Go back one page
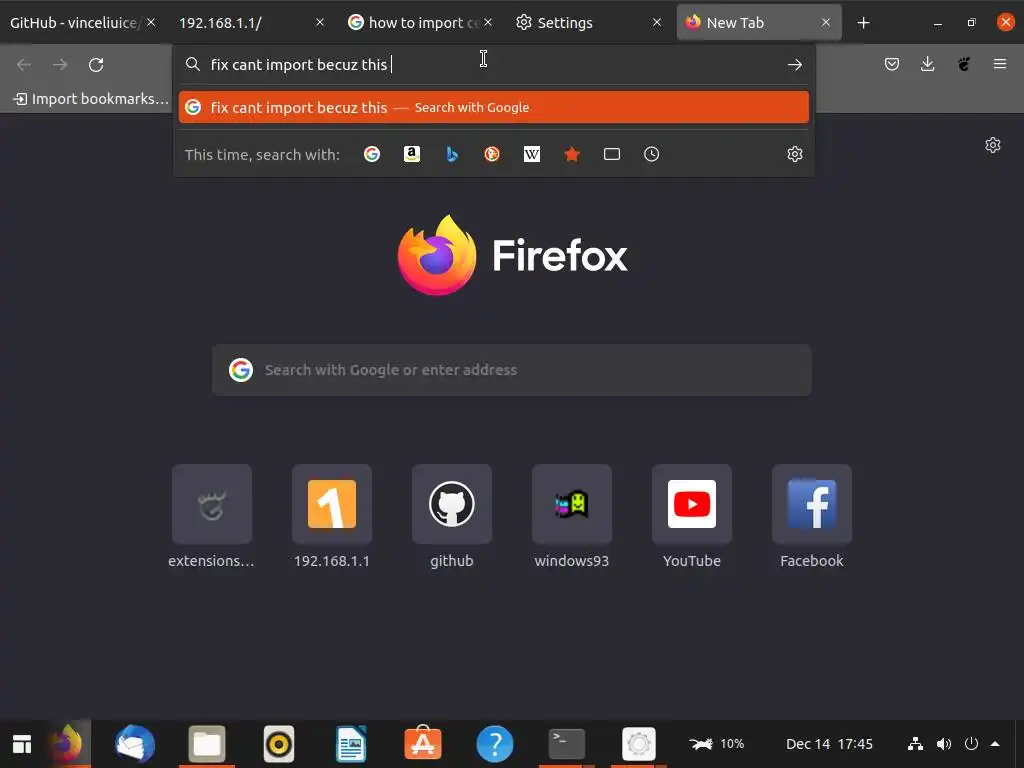 24,65
